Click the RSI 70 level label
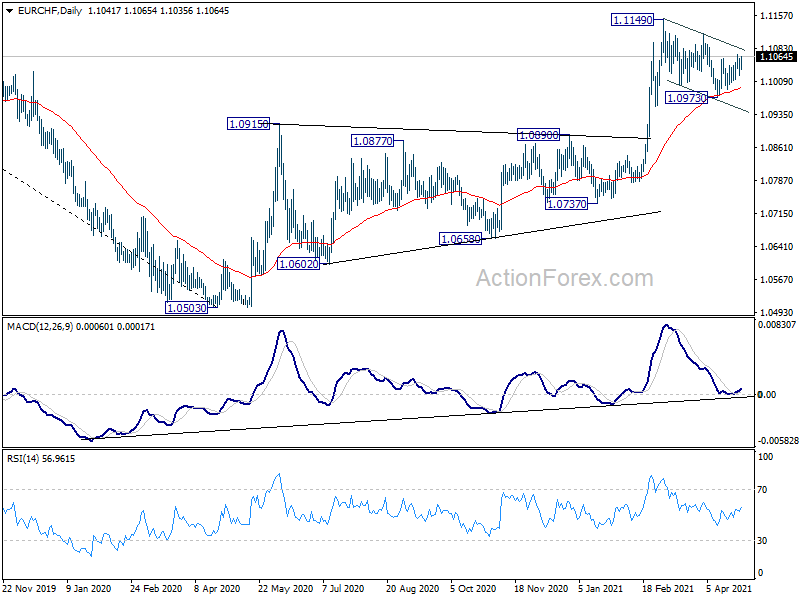The image size is (800, 600). coord(762,489)
